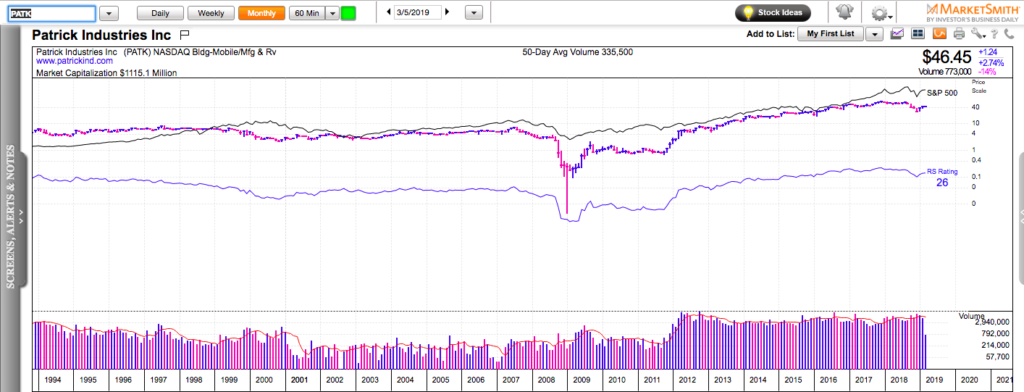The image size is (1024, 392).
Task: Select the Monthly chart period
Action: click(x=261, y=13)
